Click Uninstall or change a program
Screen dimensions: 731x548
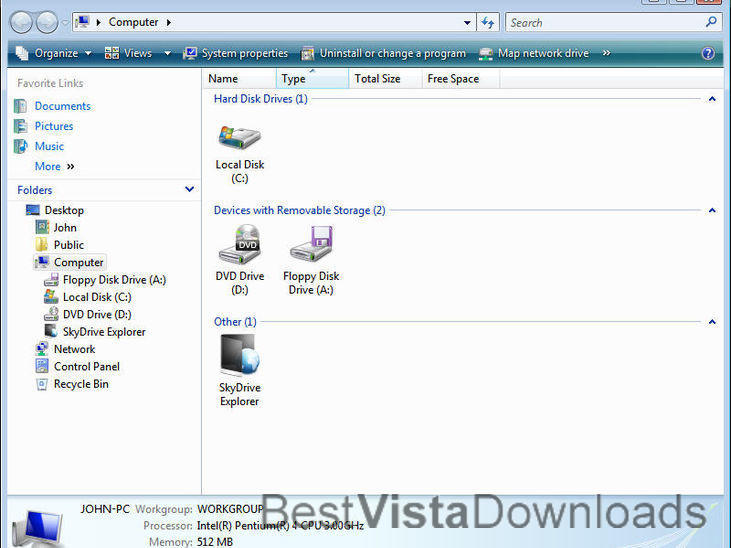pyautogui.click(x=383, y=53)
